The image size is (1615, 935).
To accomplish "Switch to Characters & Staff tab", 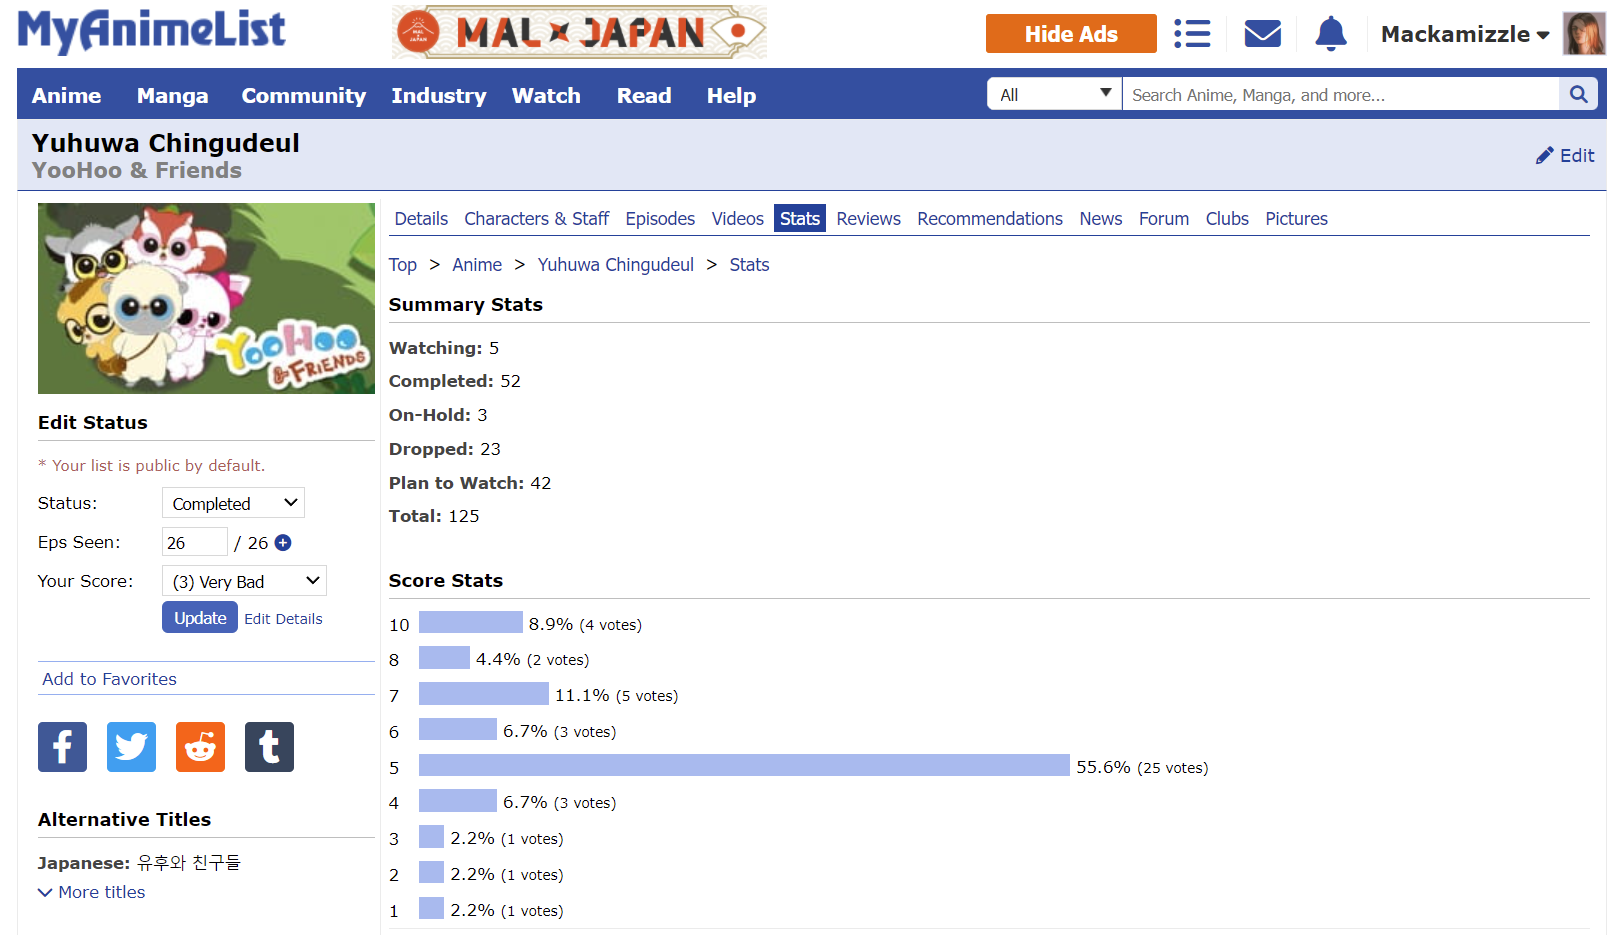I will coord(537,219).
